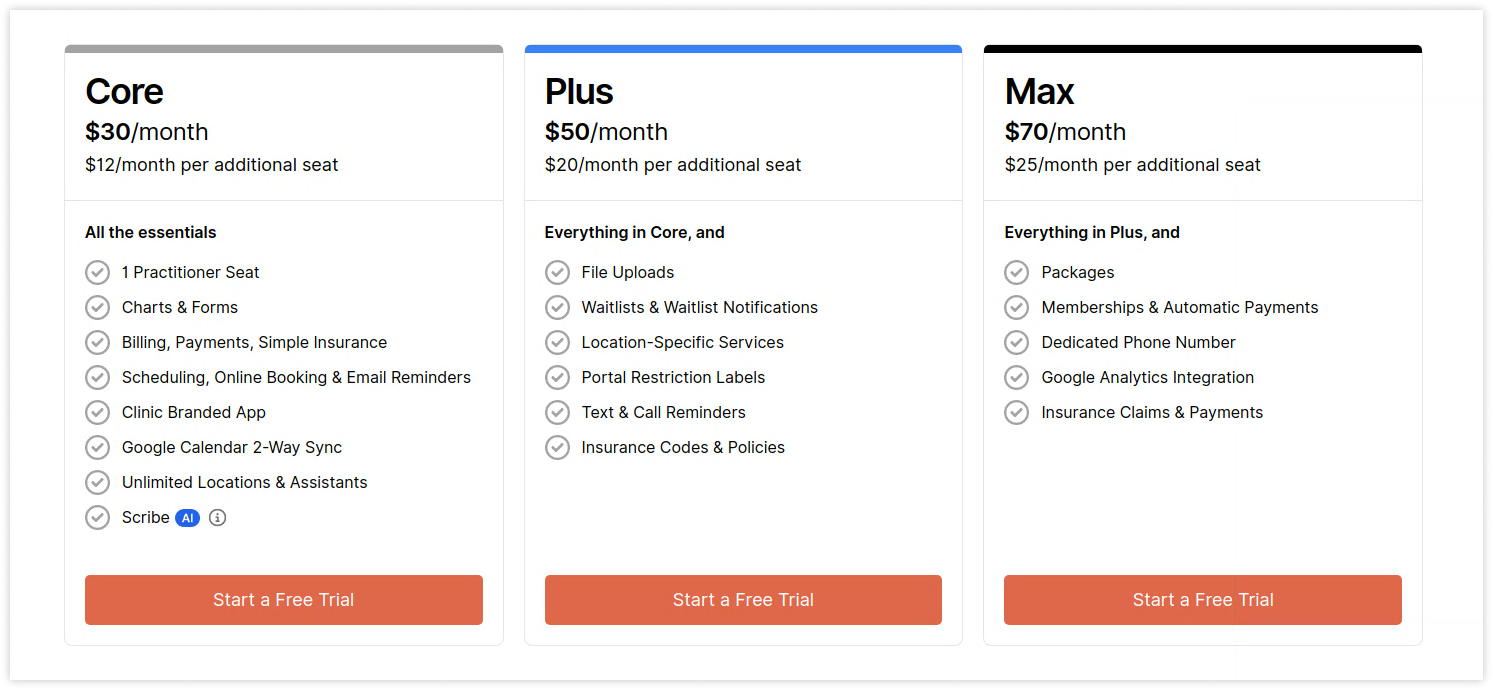Screen dimensions: 1493x690
Task: Click the checkmark icon beside 1 Practitioner Seat
Action: [x=97, y=272]
